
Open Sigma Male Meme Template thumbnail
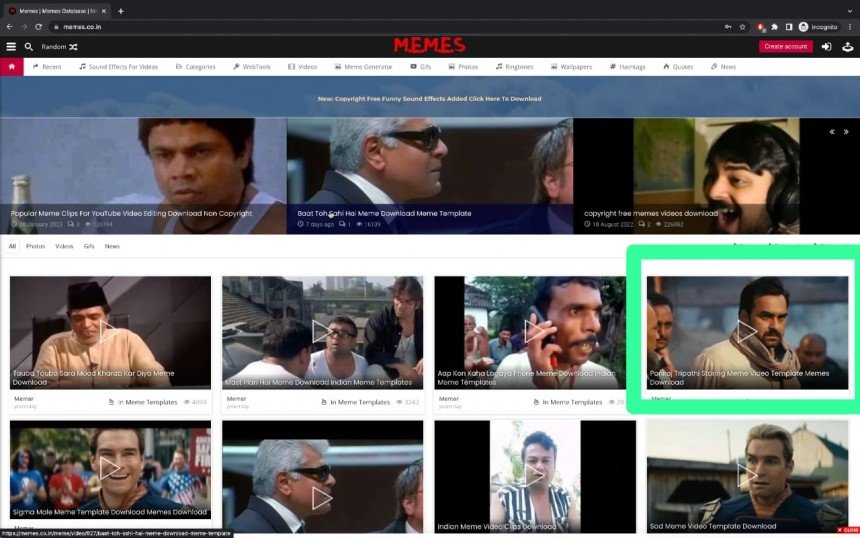(x=110, y=469)
